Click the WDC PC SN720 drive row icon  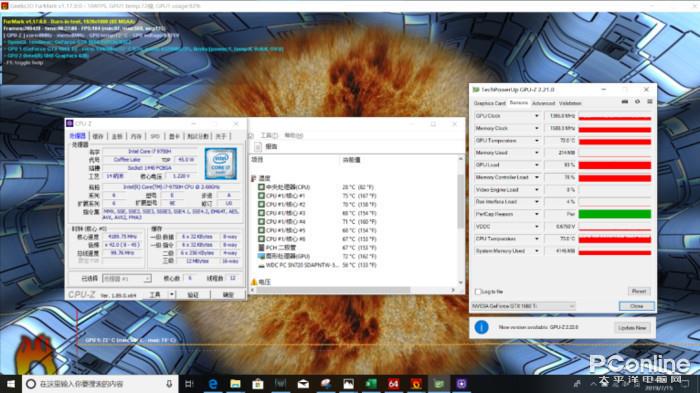[x=261, y=265]
